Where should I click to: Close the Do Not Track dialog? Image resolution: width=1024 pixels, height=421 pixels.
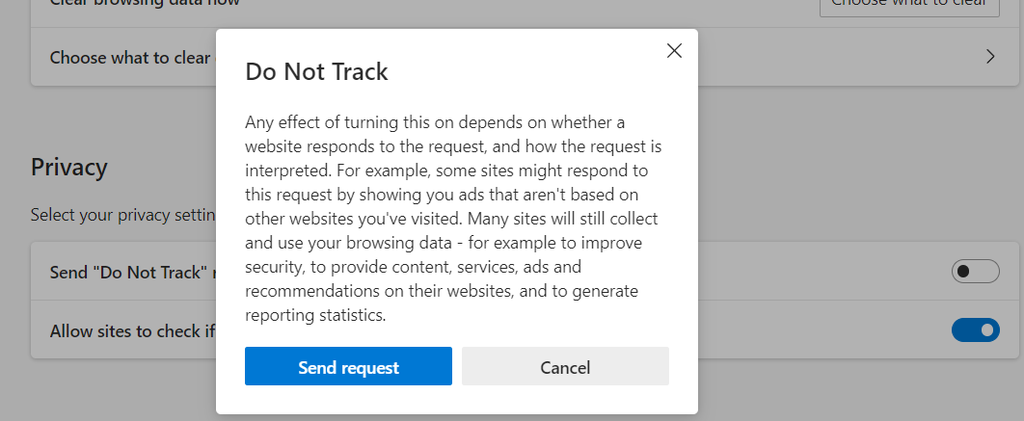[x=674, y=51]
